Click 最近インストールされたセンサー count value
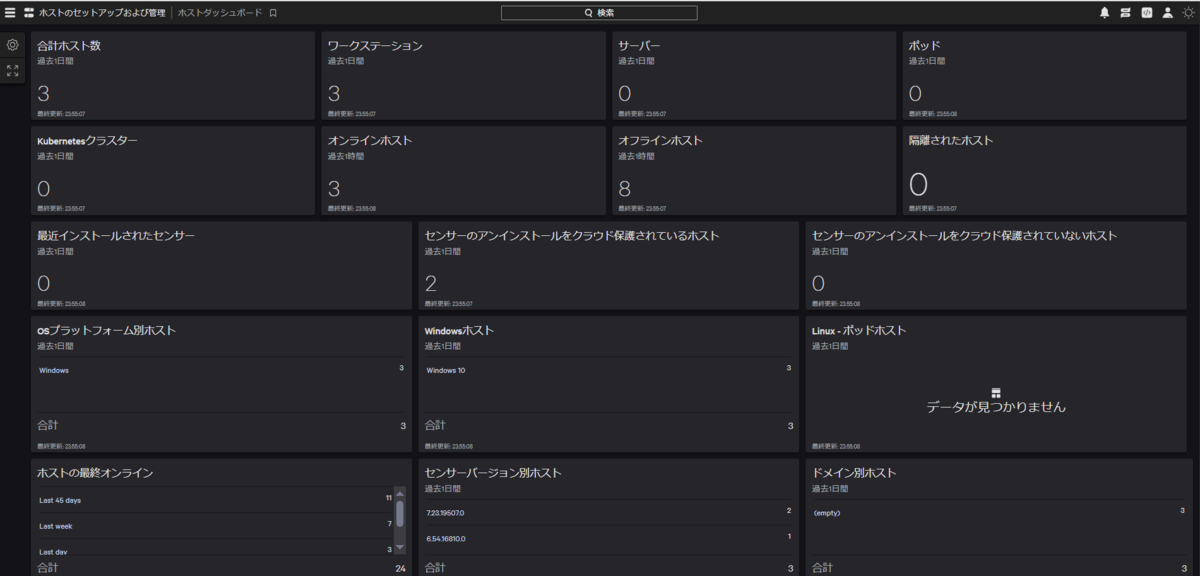The width and height of the screenshot is (1200, 576). [x=43, y=284]
